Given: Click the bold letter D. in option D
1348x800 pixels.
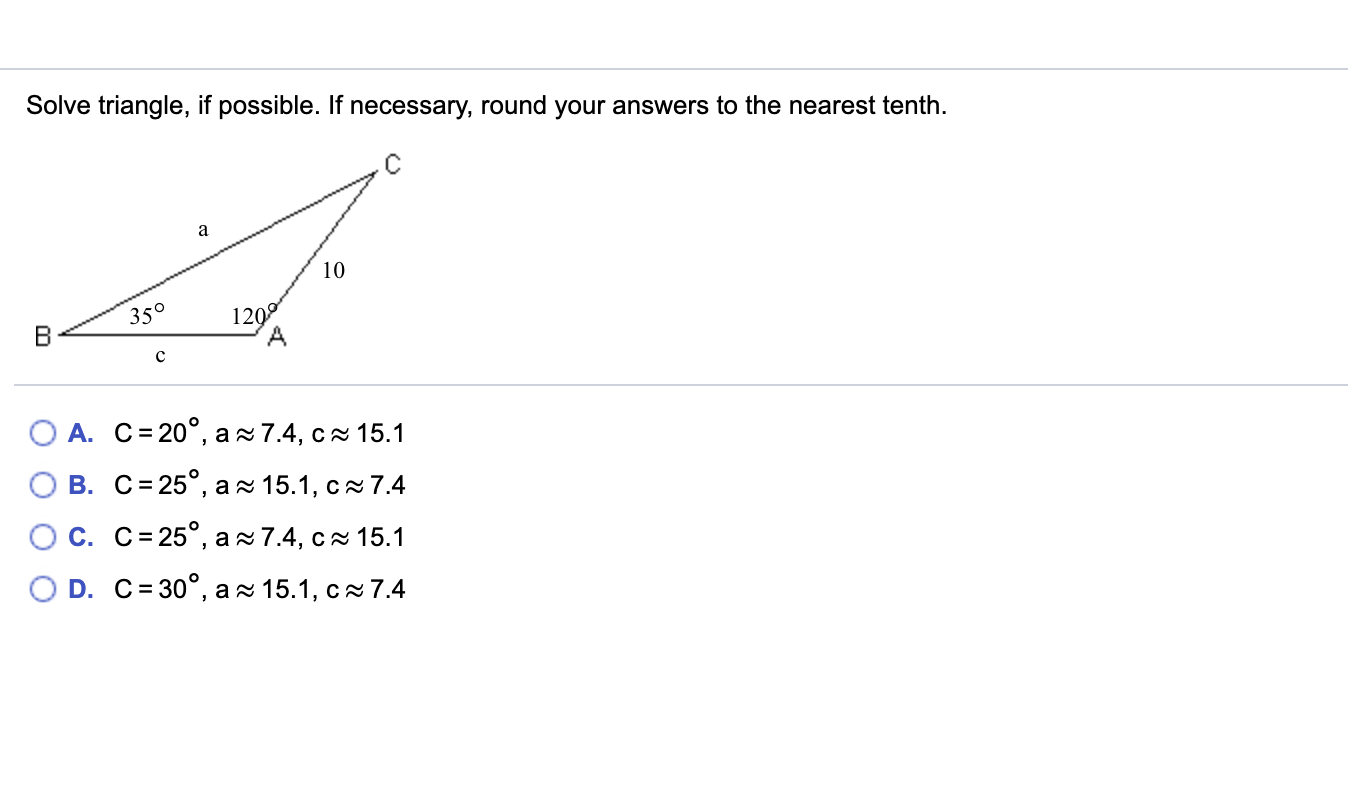Looking at the screenshot, I should coord(81,588).
